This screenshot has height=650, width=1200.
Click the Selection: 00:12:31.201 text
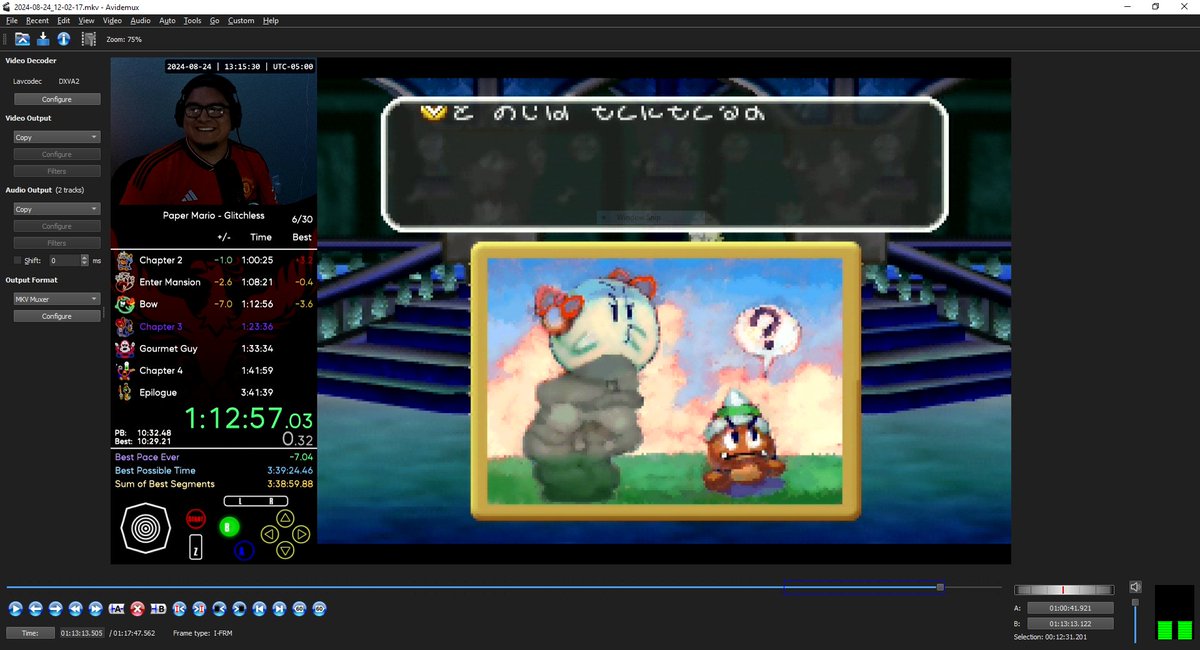point(1049,637)
